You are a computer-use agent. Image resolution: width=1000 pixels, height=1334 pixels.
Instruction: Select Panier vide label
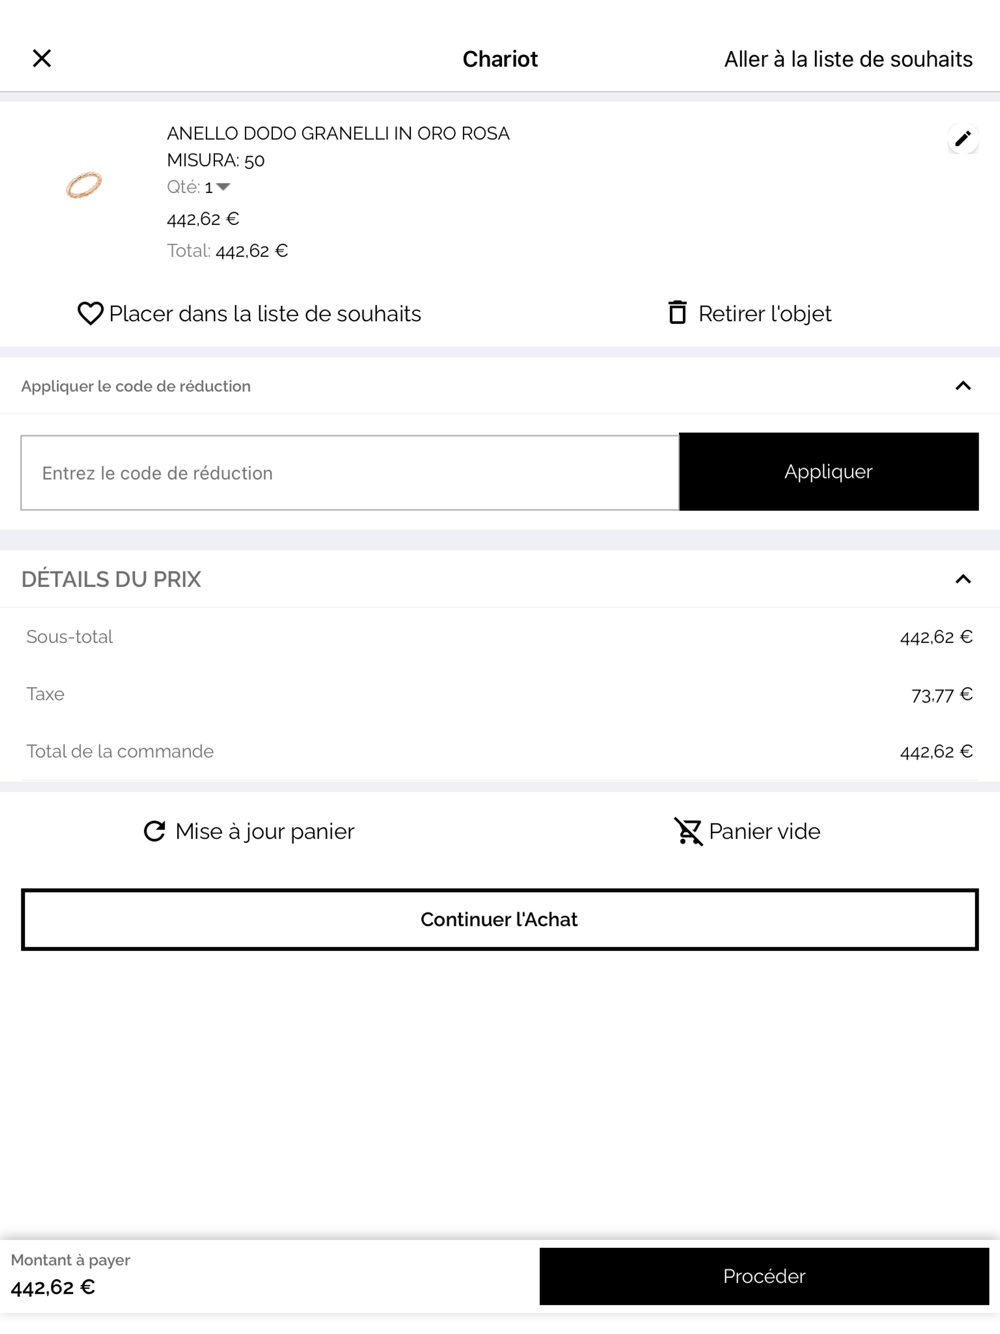point(764,831)
